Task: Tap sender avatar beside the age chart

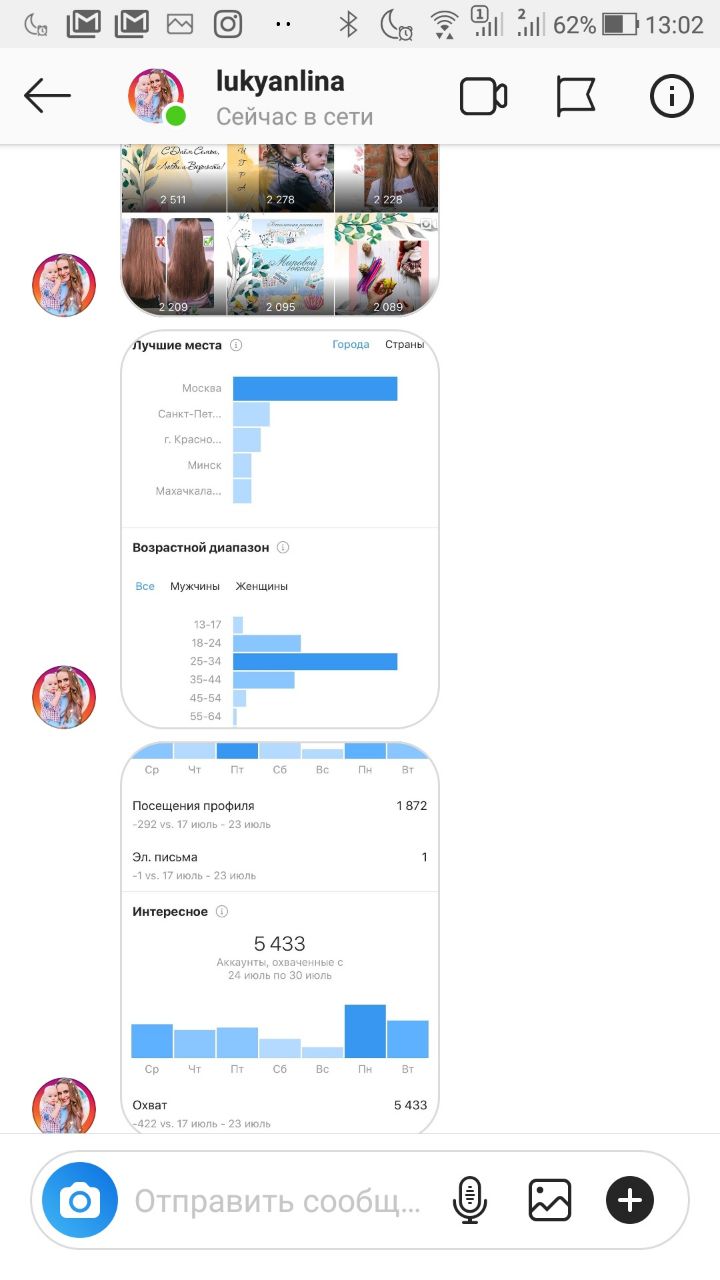Action: point(64,697)
